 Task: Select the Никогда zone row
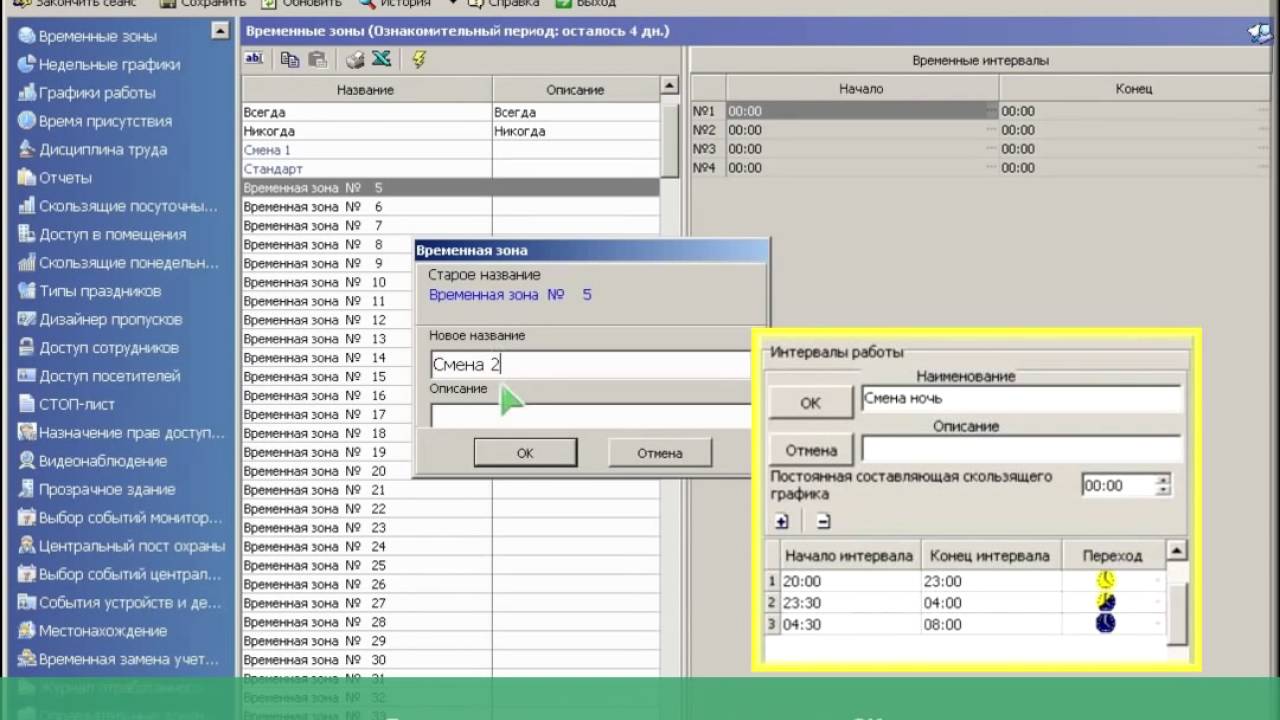(450, 131)
